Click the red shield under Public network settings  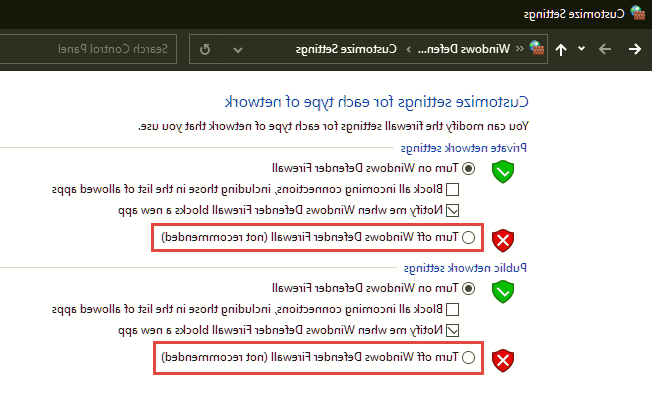click(x=503, y=360)
